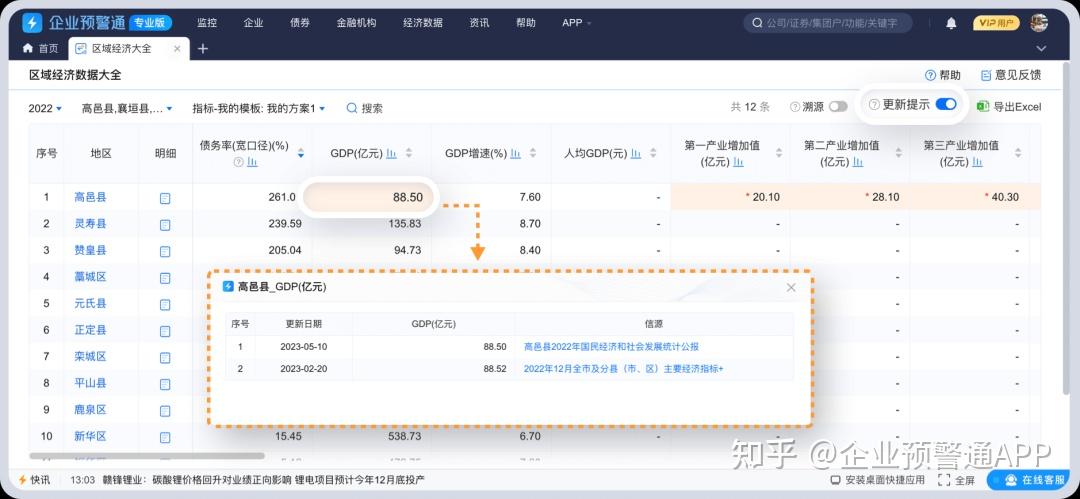Screen dimensions: 1080x499
Task: Open detail icon for 高邑县 row
Action: click(165, 198)
